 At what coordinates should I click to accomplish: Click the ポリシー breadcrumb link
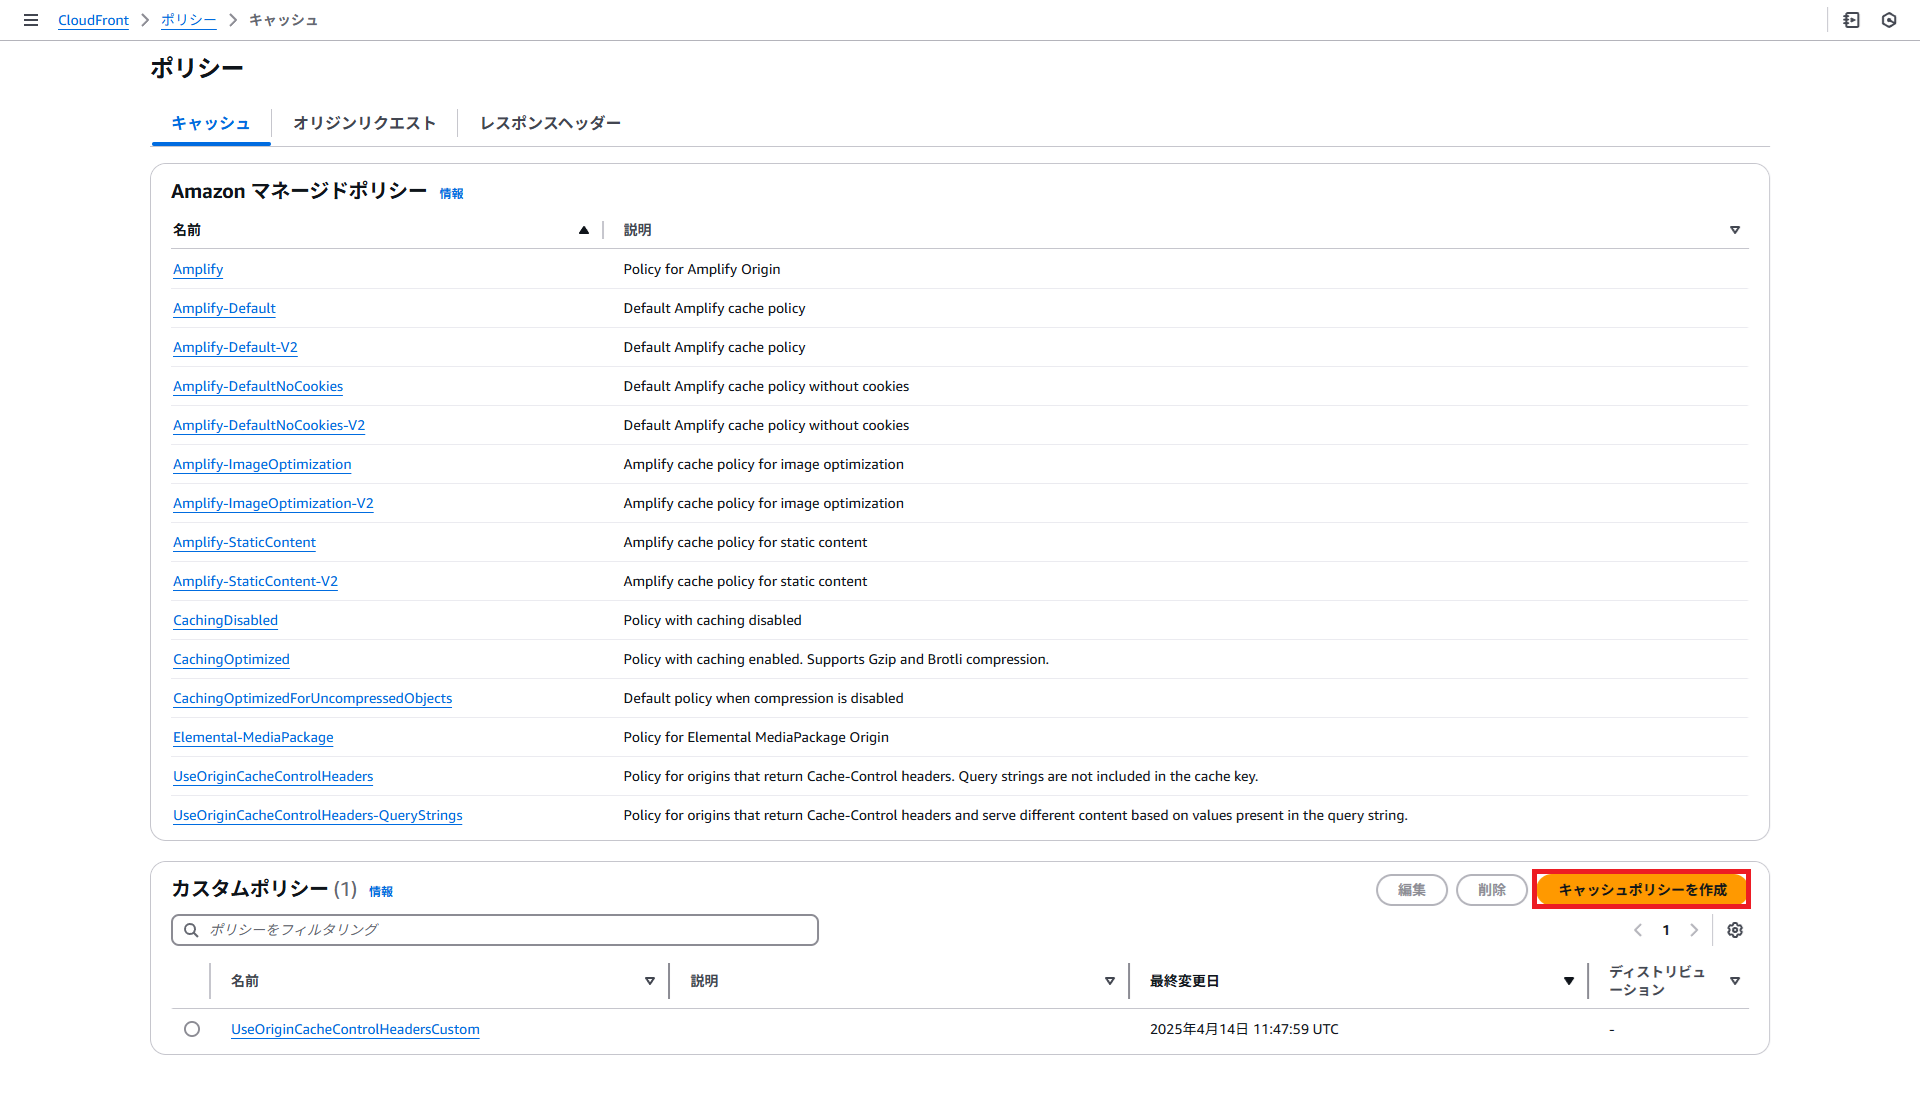[x=188, y=20]
